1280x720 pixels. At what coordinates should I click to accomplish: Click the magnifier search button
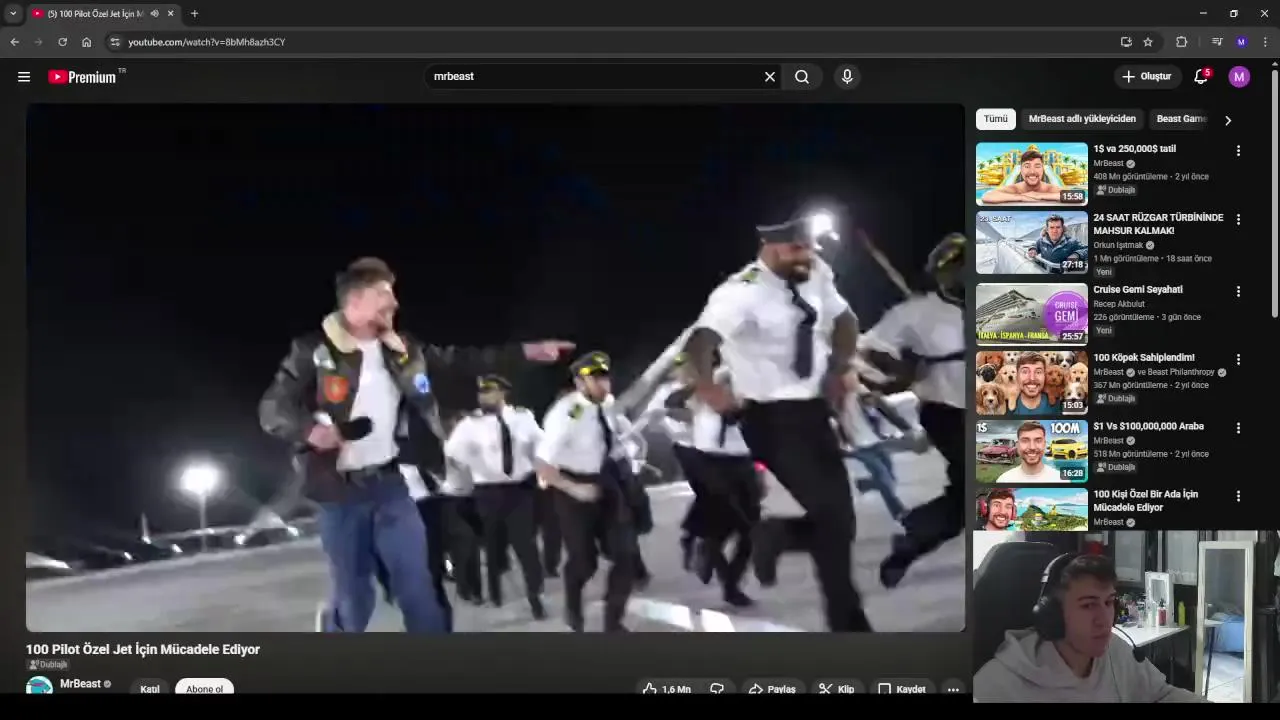pos(802,77)
